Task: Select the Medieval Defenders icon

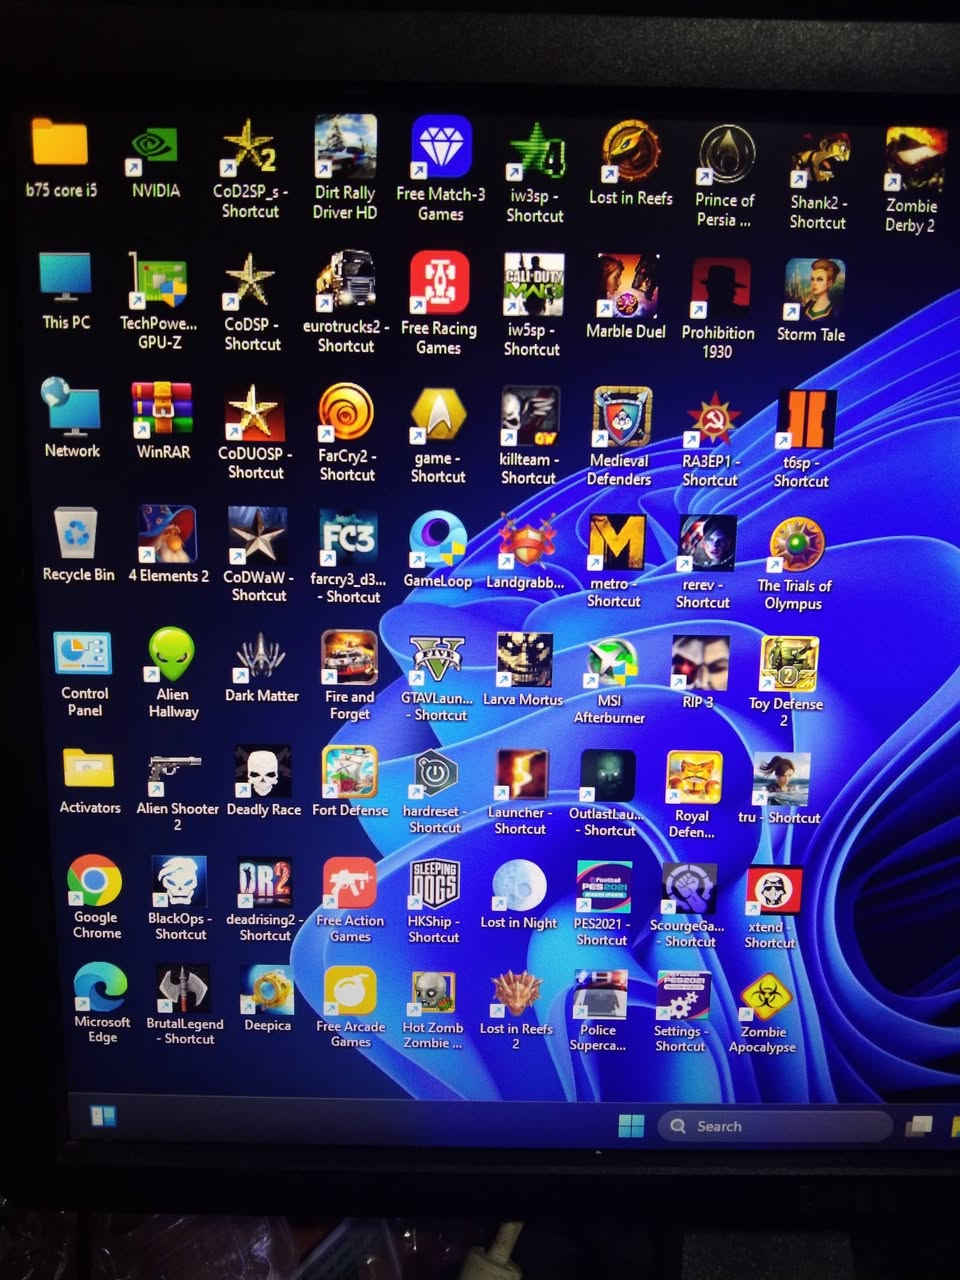Action: pyautogui.click(x=622, y=419)
